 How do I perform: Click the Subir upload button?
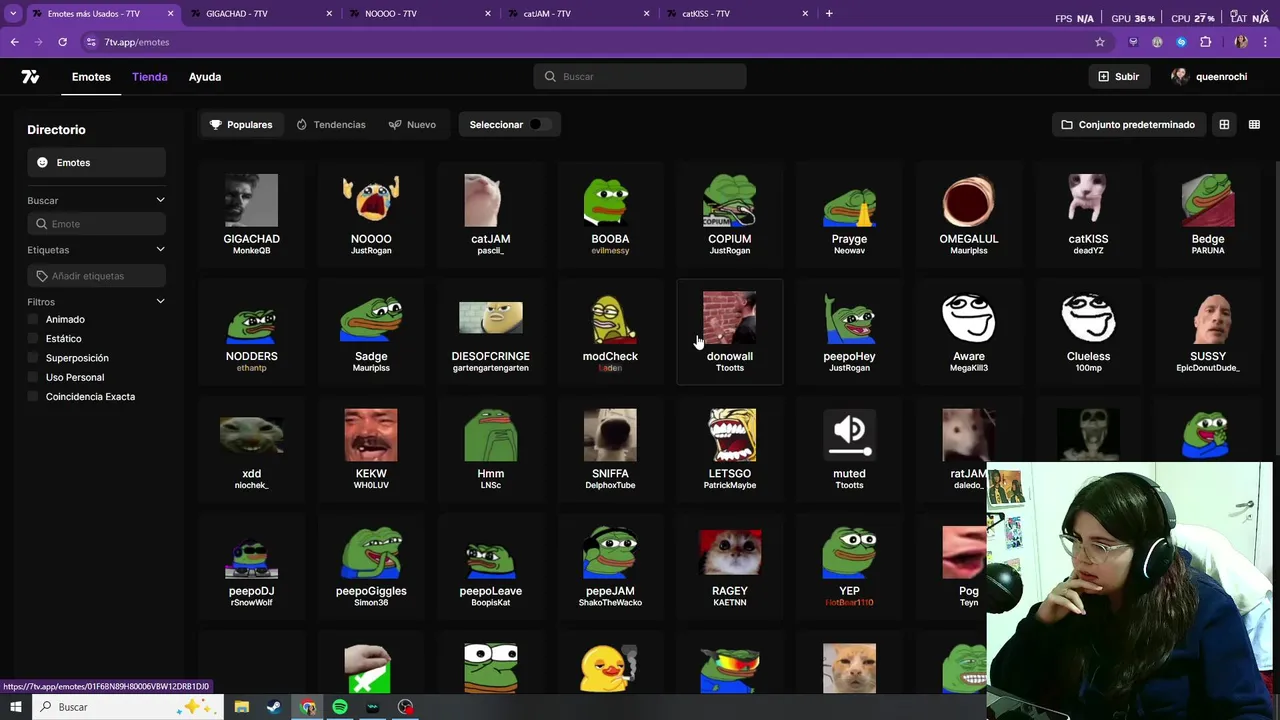pos(1118,77)
